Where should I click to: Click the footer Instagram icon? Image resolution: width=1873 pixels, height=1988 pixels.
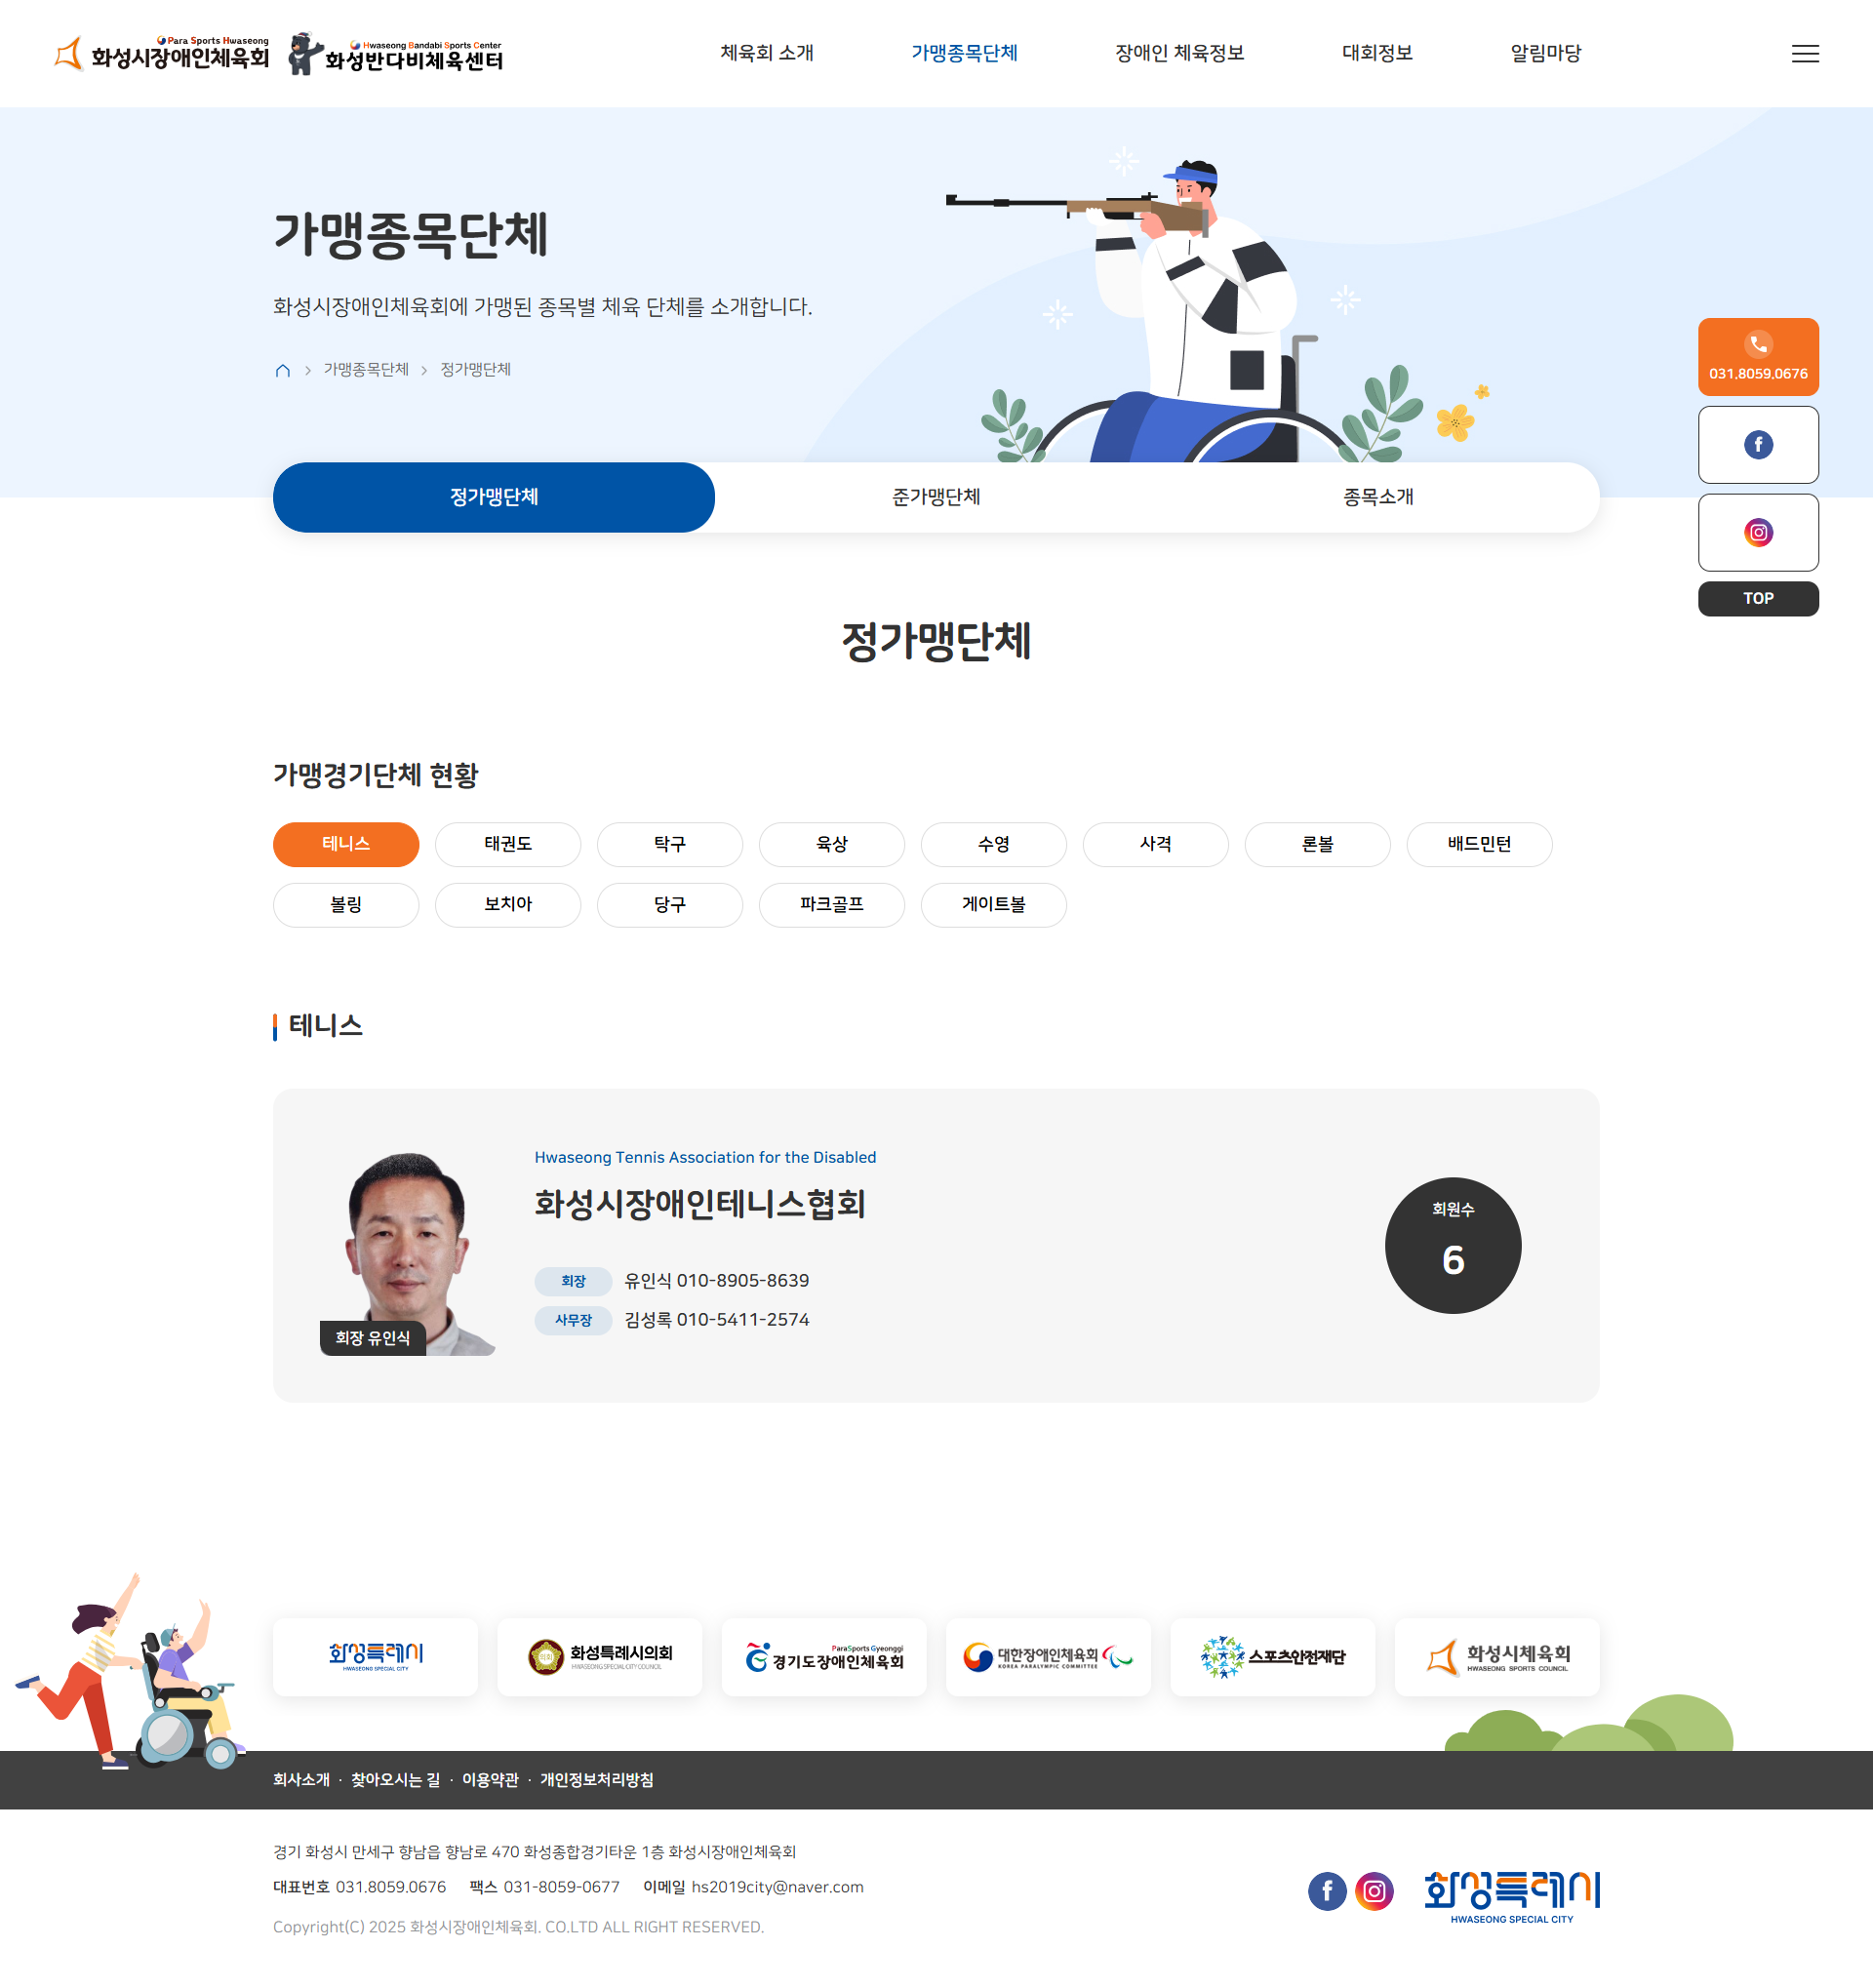pos(1374,1891)
